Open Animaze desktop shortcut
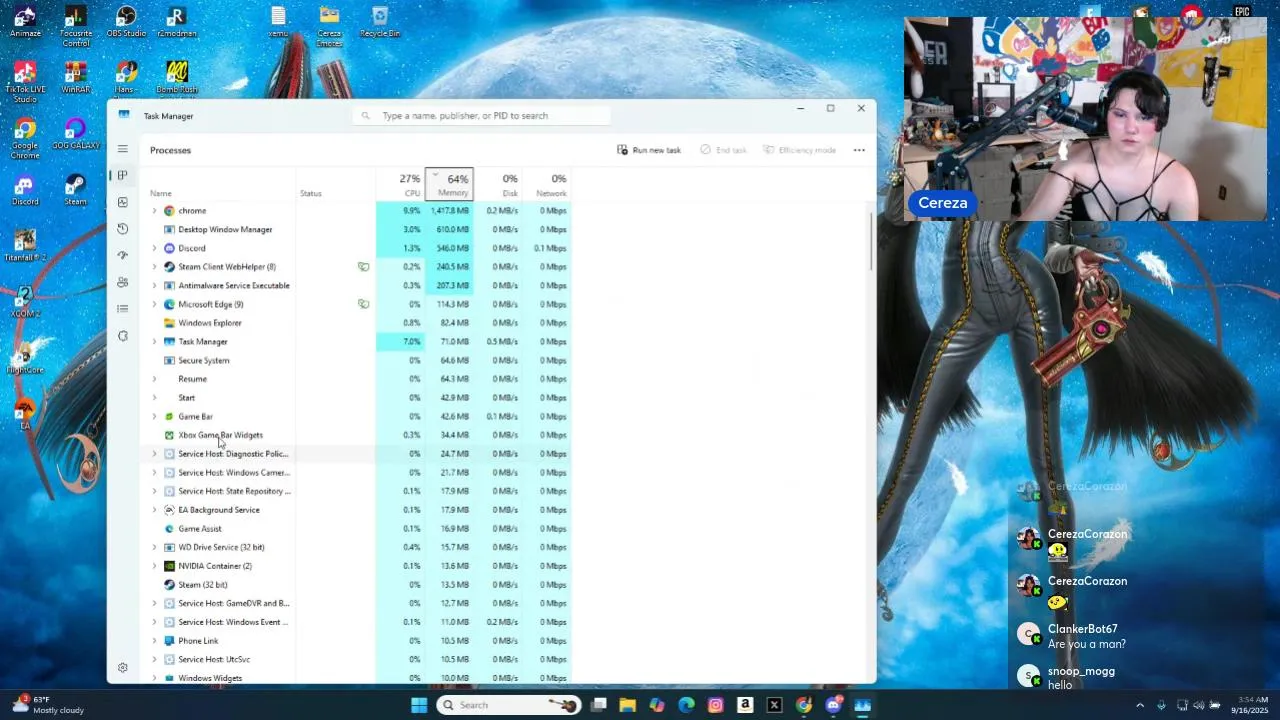The image size is (1280, 720). tap(25, 22)
